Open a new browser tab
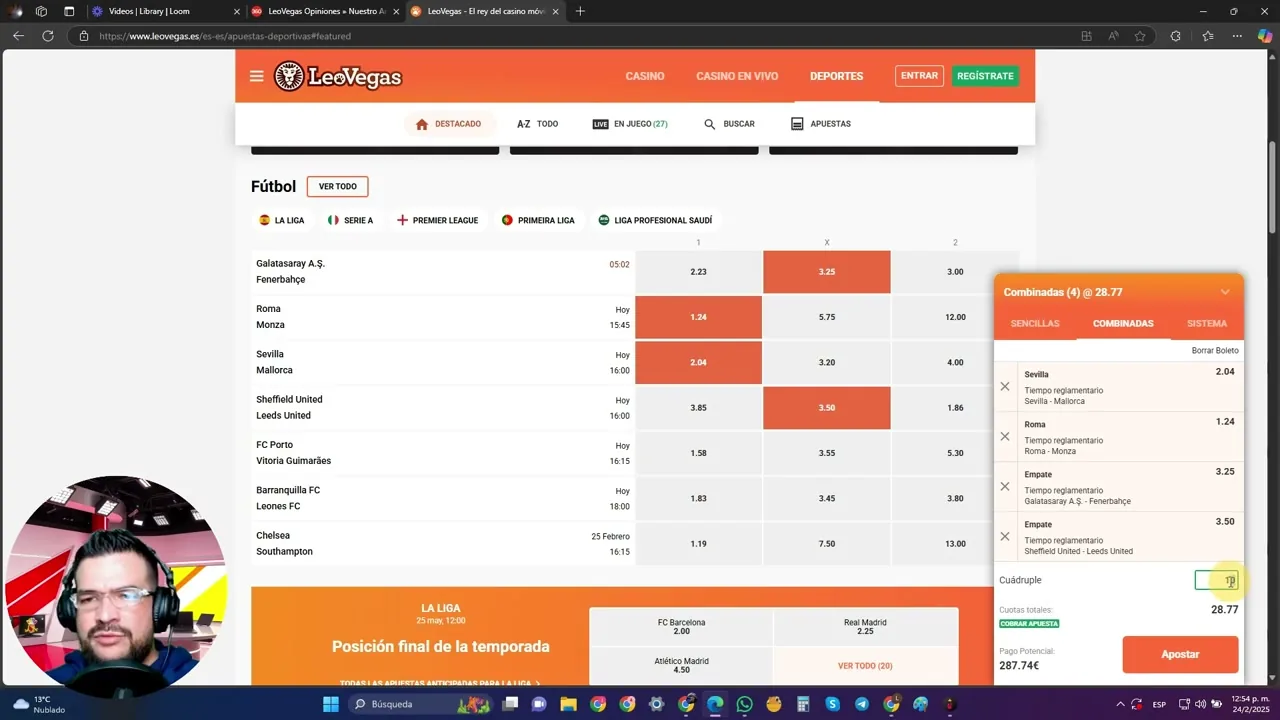Image resolution: width=1280 pixels, height=720 pixels. pyautogui.click(x=580, y=11)
